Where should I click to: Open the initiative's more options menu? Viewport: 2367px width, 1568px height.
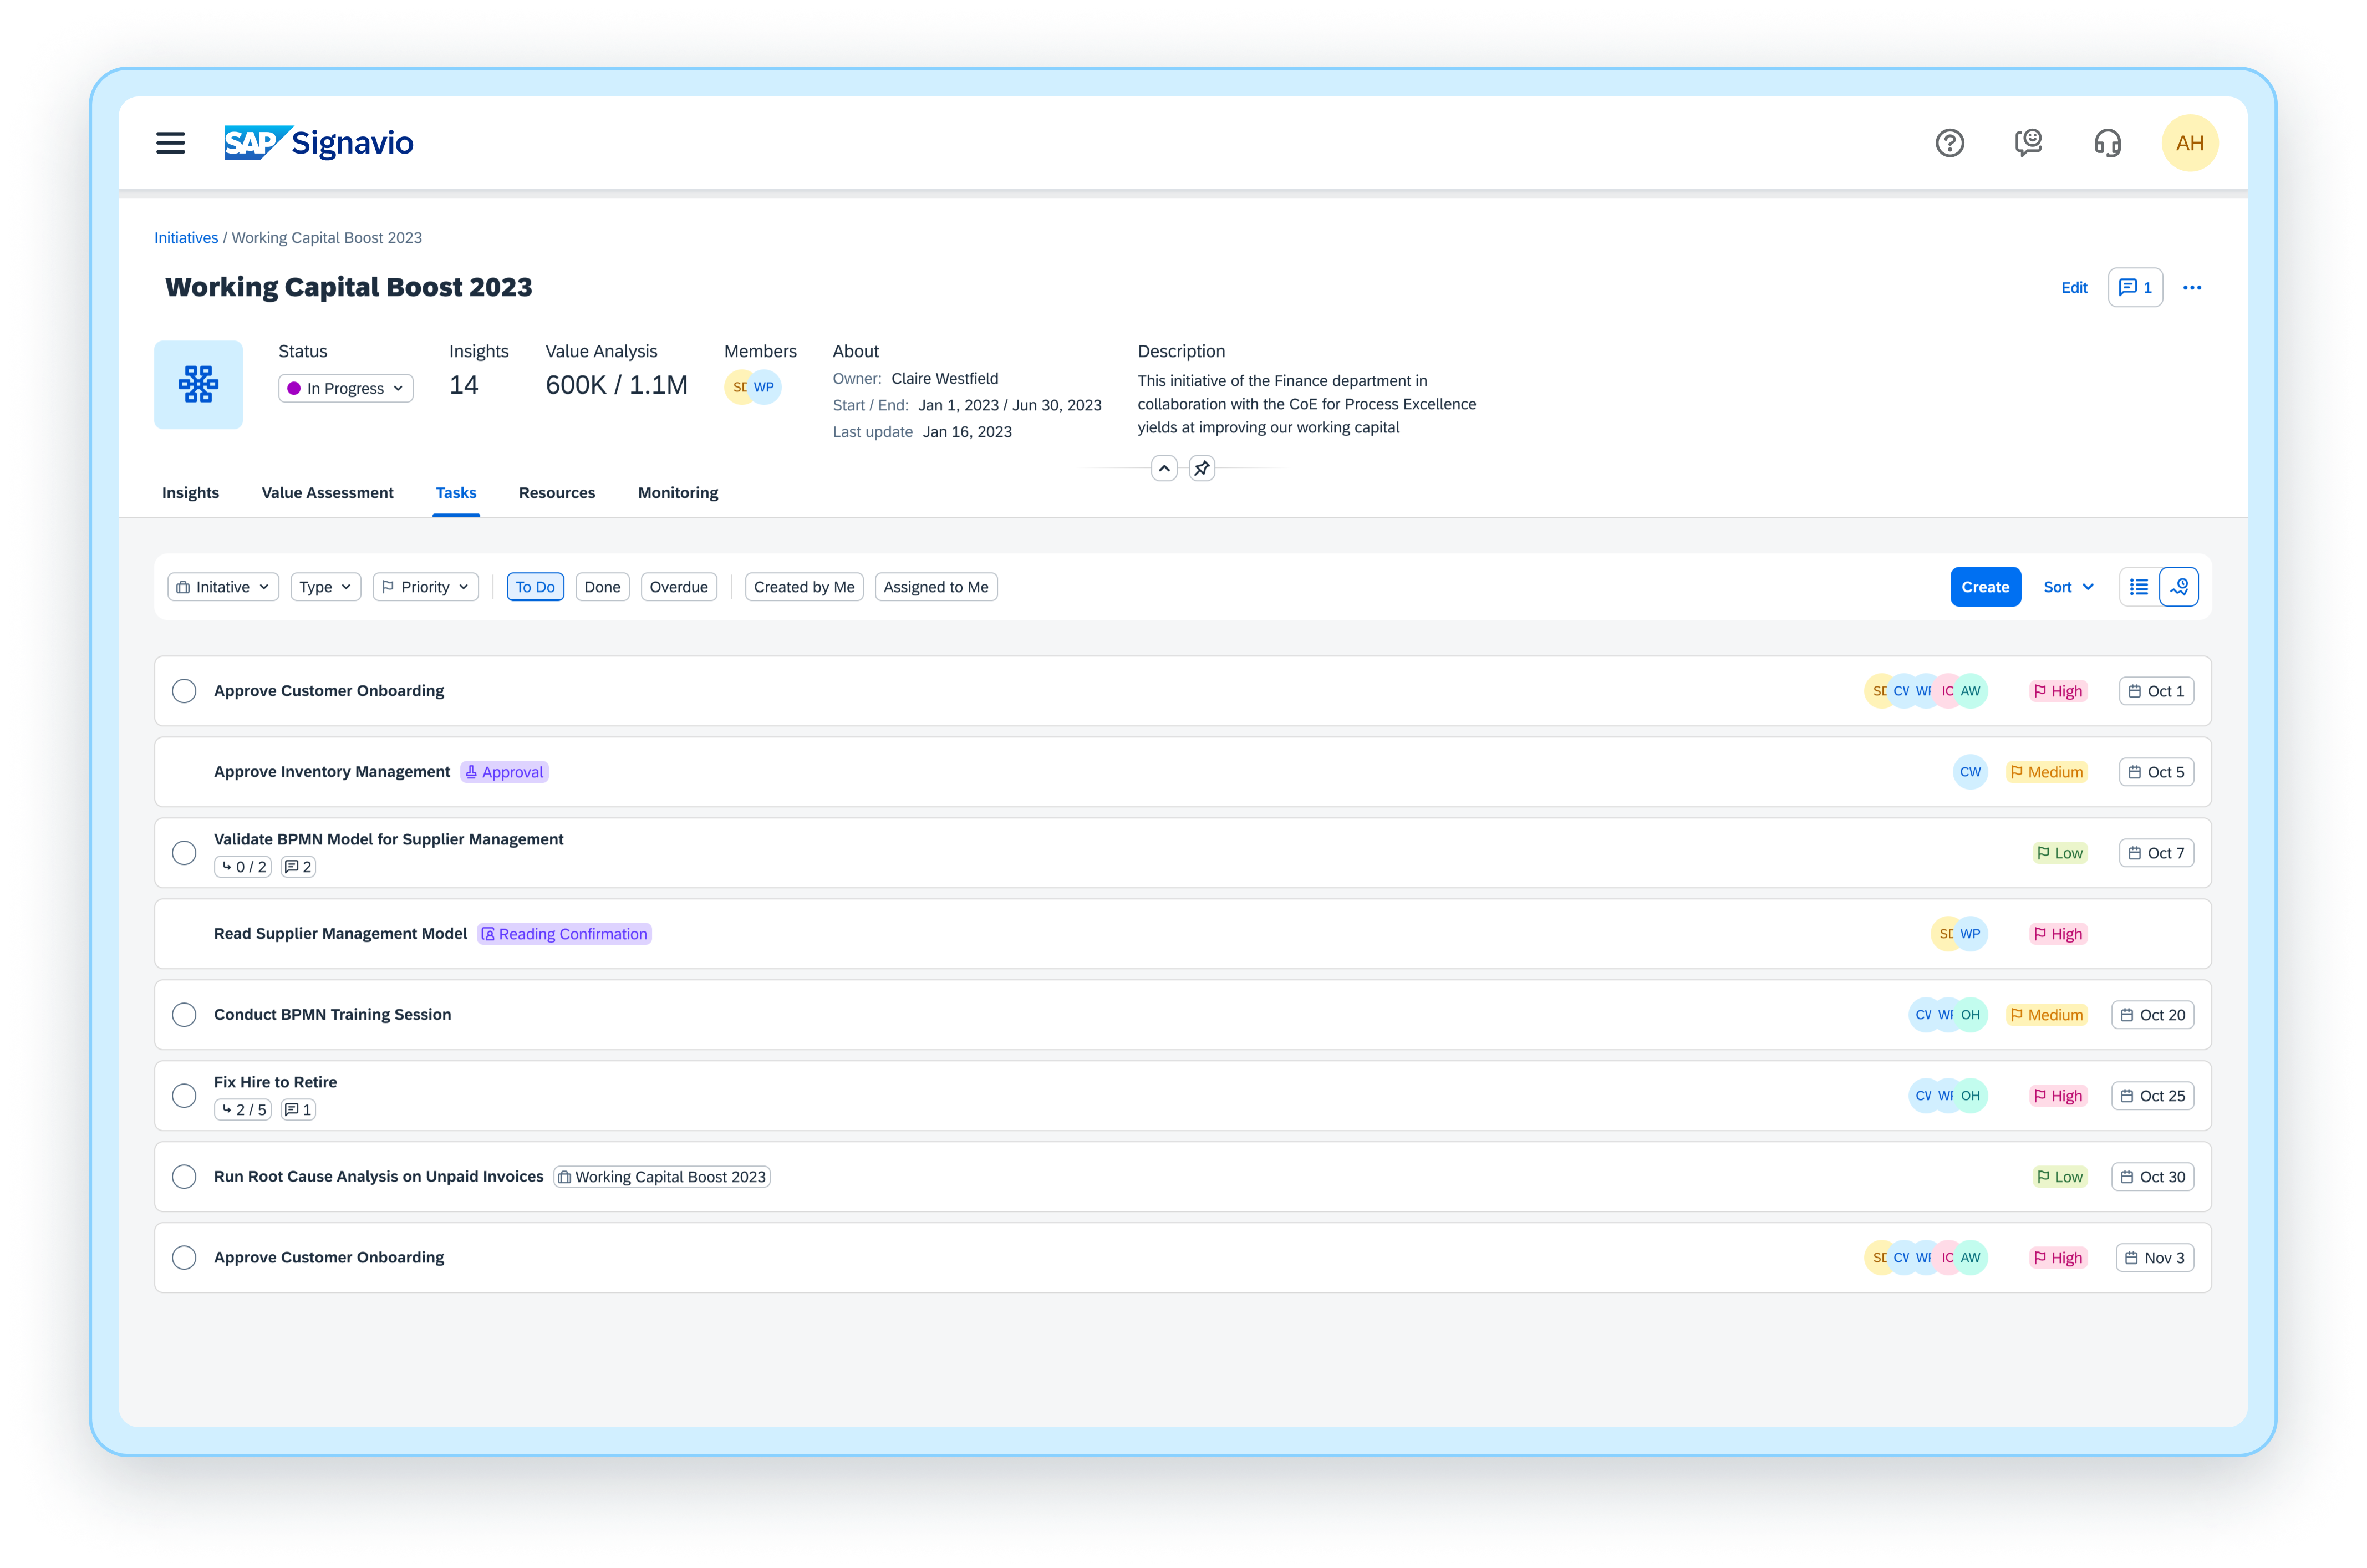click(x=2193, y=287)
